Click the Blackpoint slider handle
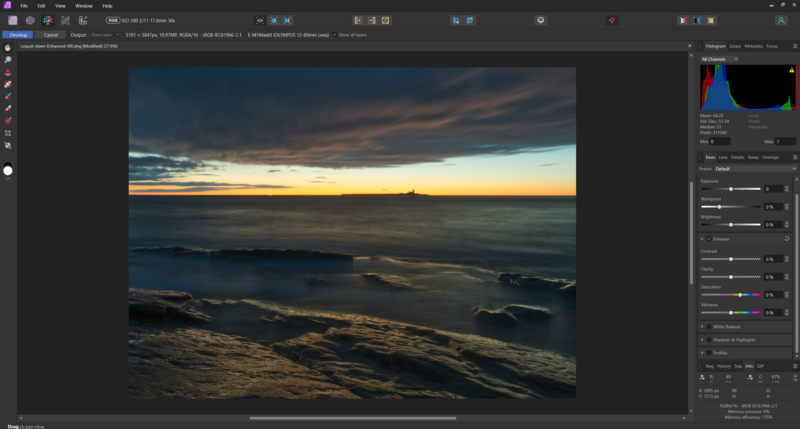 pyautogui.click(x=719, y=207)
